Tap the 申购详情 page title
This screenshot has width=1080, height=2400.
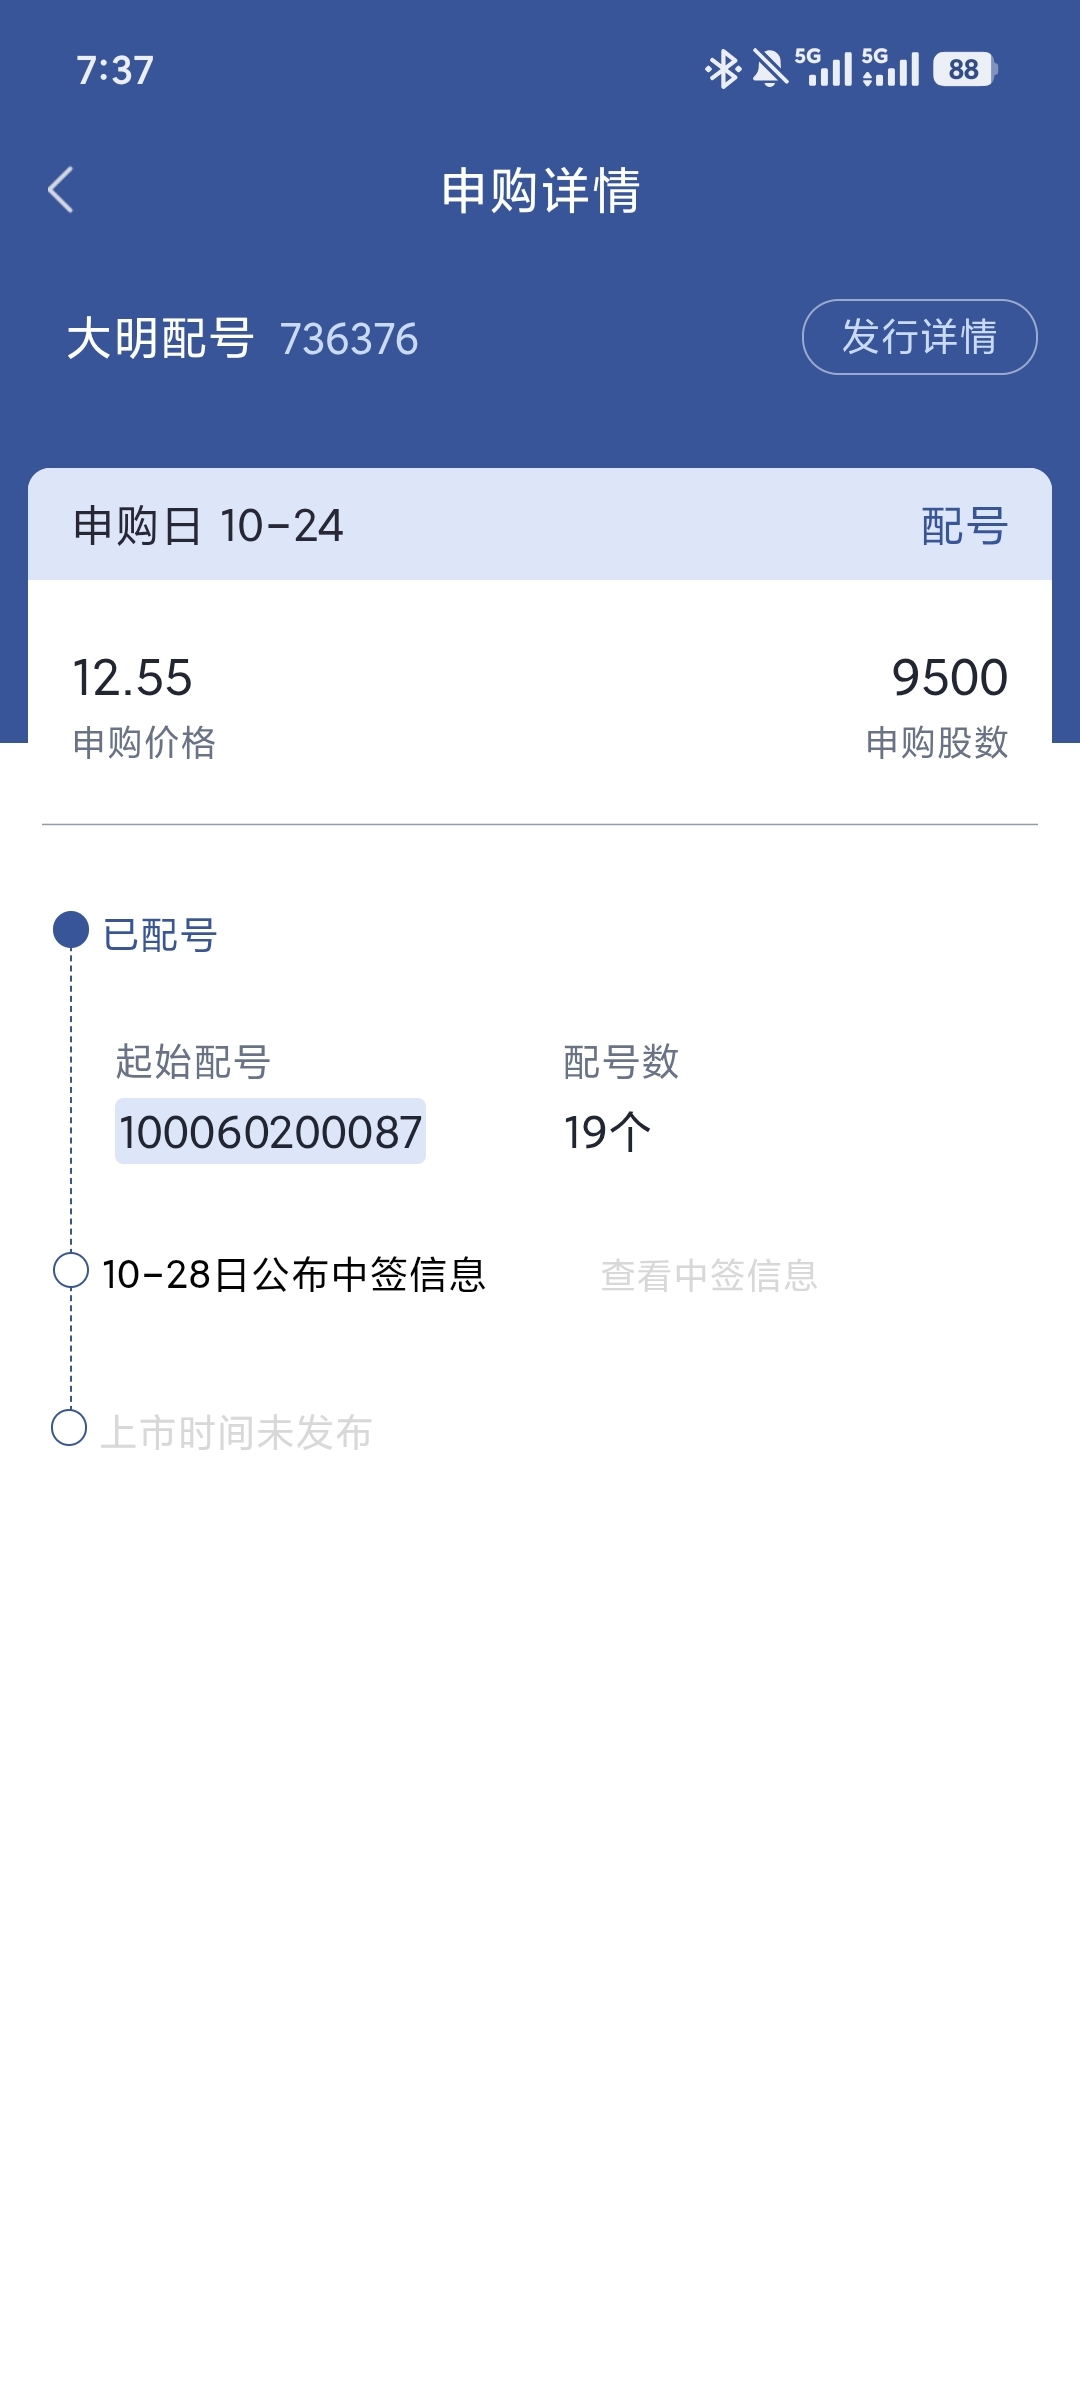pos(540,190)
